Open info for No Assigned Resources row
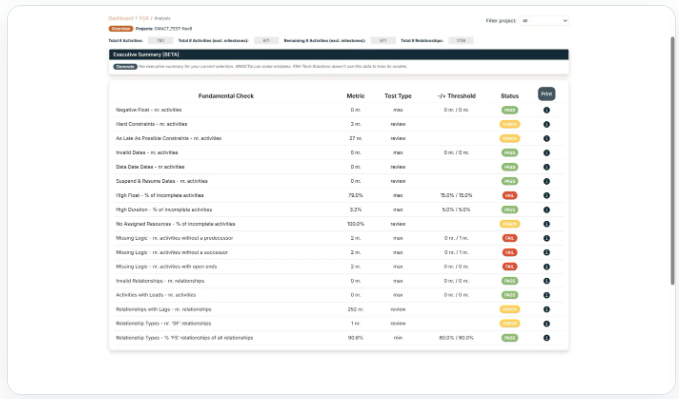Viewport: 679px width, 399px height. [x=546, y=224]
